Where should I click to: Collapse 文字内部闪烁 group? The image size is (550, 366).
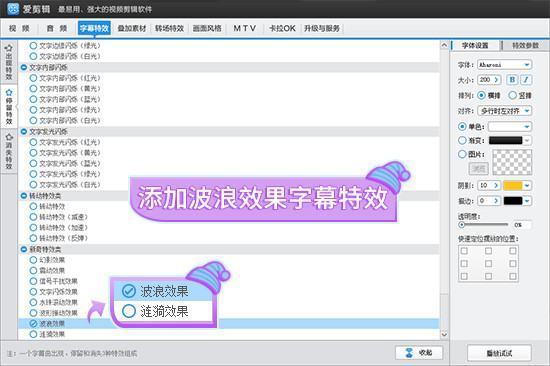(x=24, y=67)
